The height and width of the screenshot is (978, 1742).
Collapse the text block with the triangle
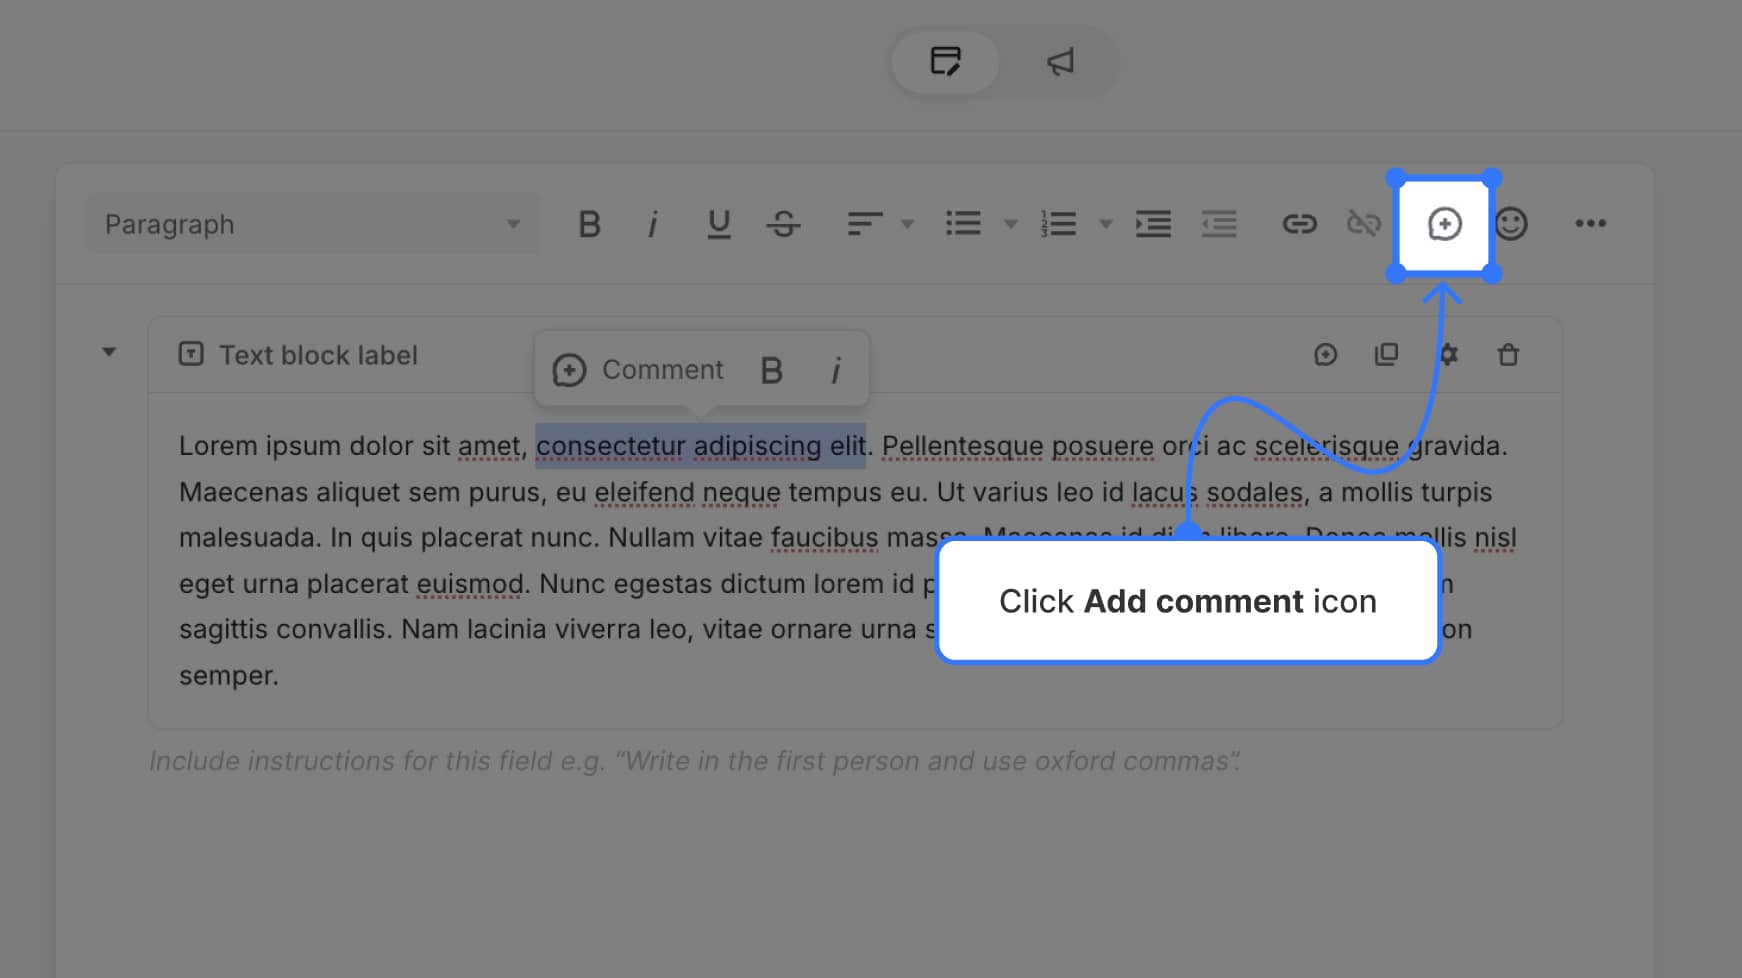click(x=109, y=352)
